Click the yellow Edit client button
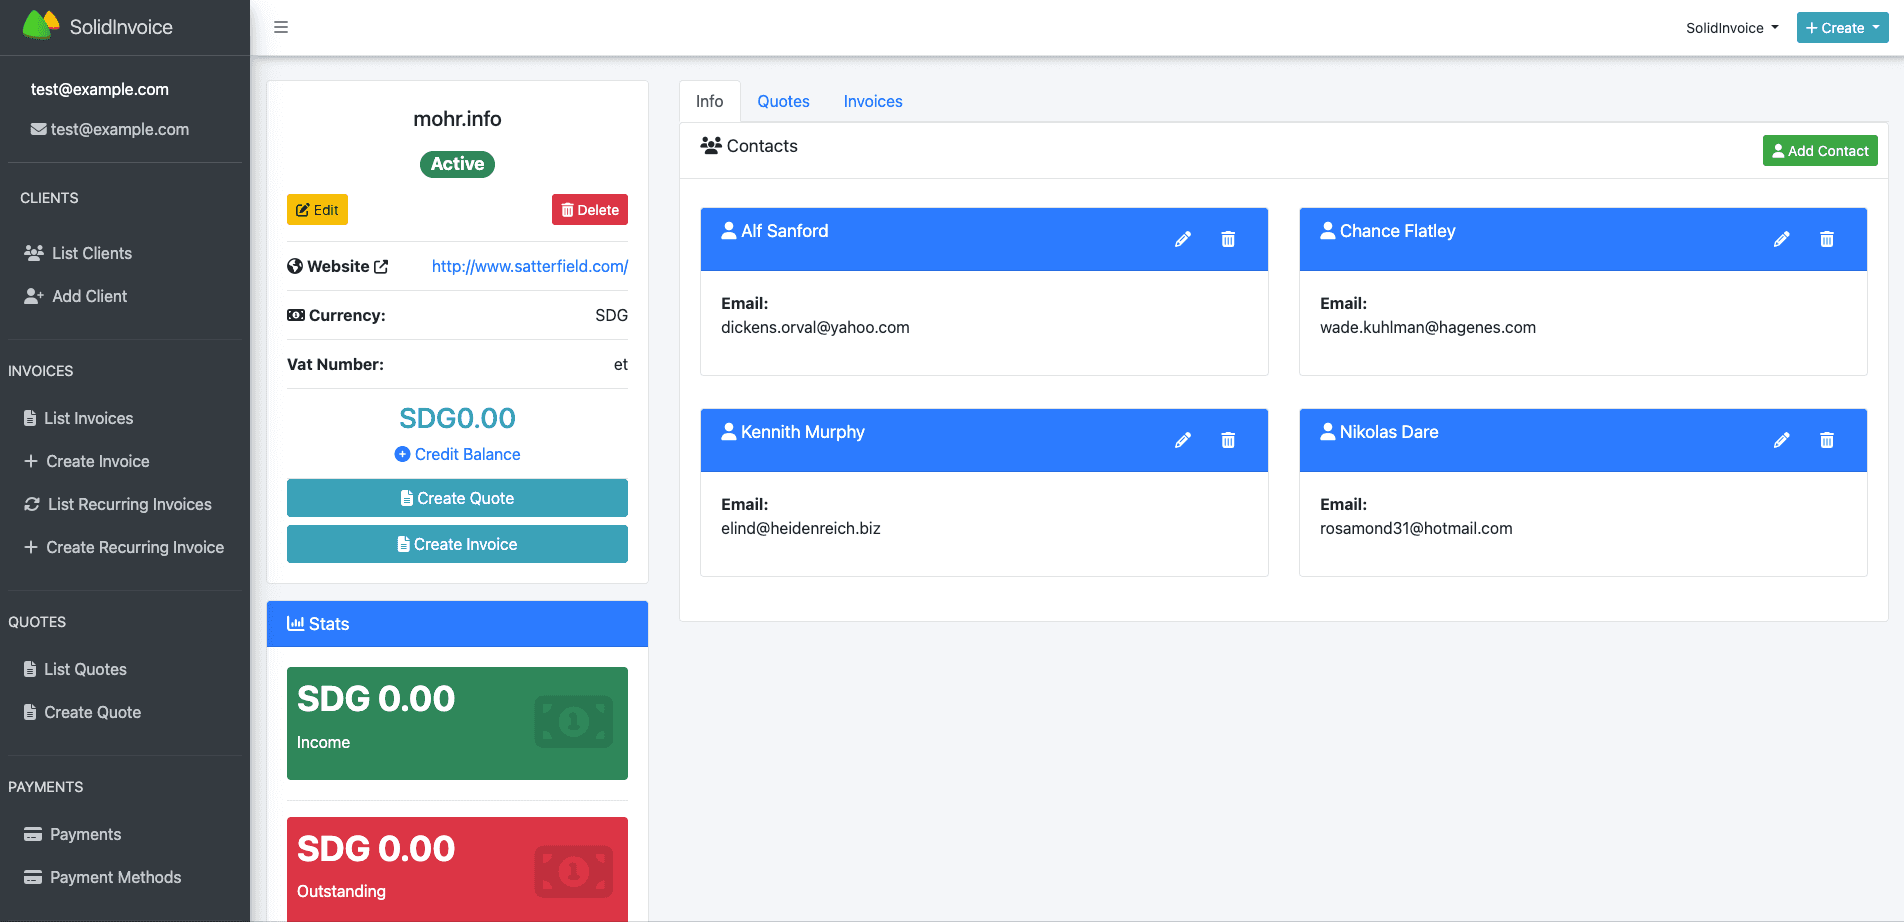This screenshot has width=1904, height=922. pyautogui.click(x=317, y=210)
